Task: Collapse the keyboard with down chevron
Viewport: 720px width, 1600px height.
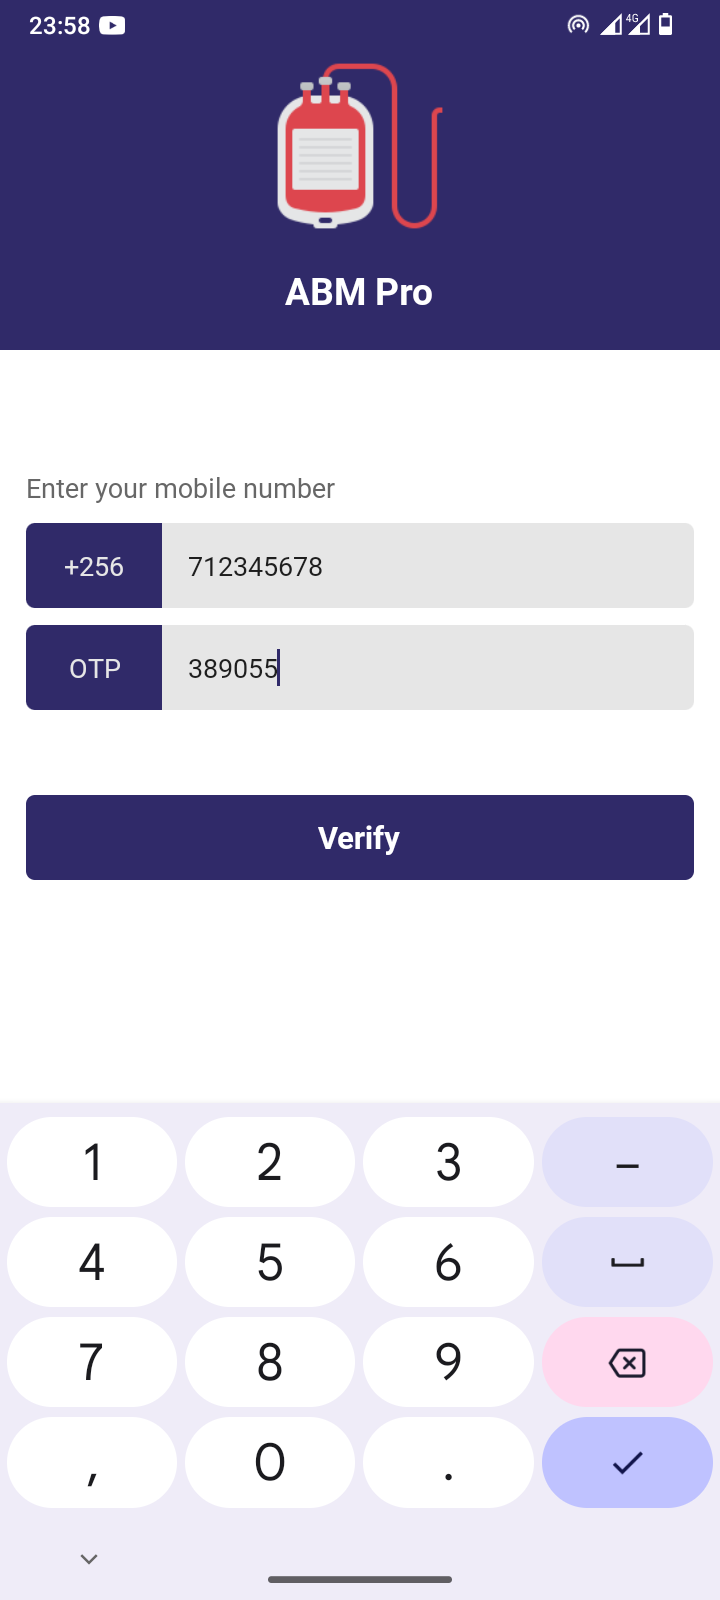Action: click(x=89, y=1559)
